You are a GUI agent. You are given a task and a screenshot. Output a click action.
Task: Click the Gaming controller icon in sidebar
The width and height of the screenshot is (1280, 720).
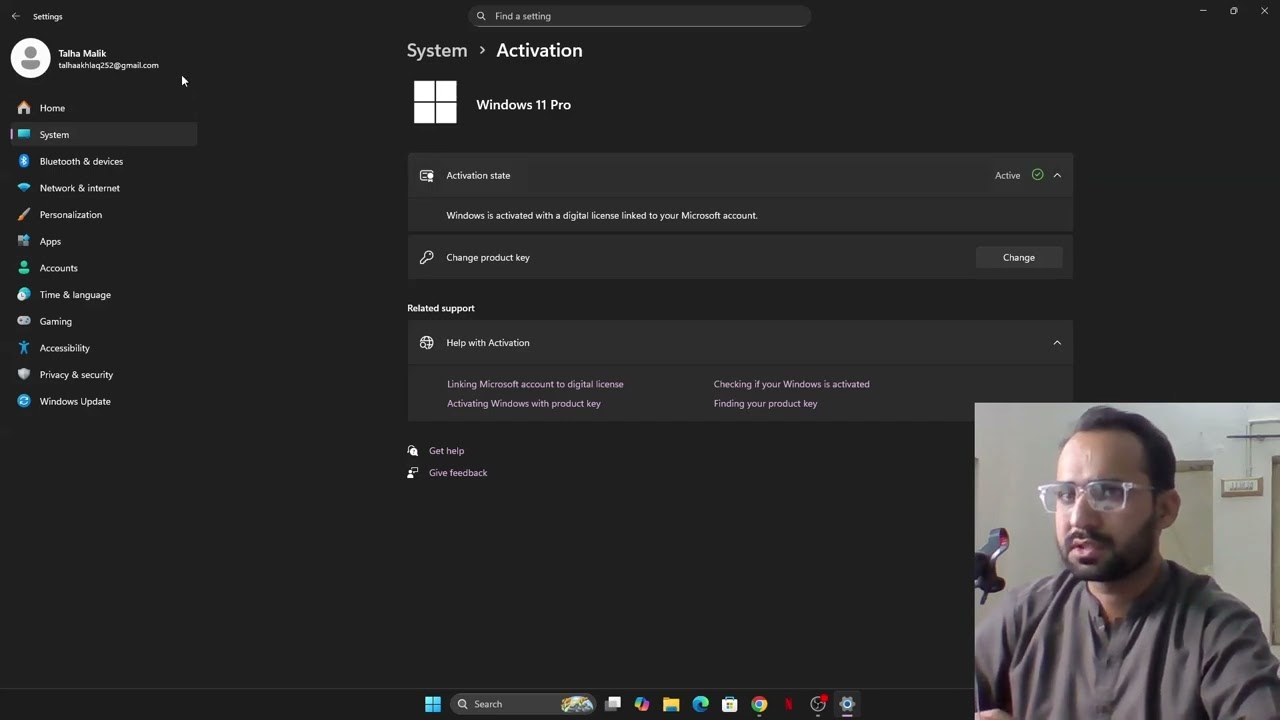pyautogui.click(x=24, y=321)
